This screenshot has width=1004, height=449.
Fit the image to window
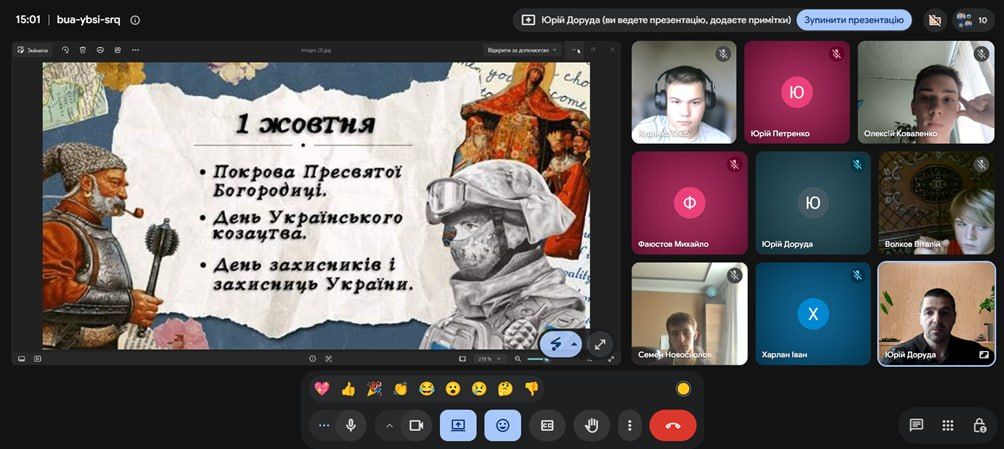(x=462, y=359)
